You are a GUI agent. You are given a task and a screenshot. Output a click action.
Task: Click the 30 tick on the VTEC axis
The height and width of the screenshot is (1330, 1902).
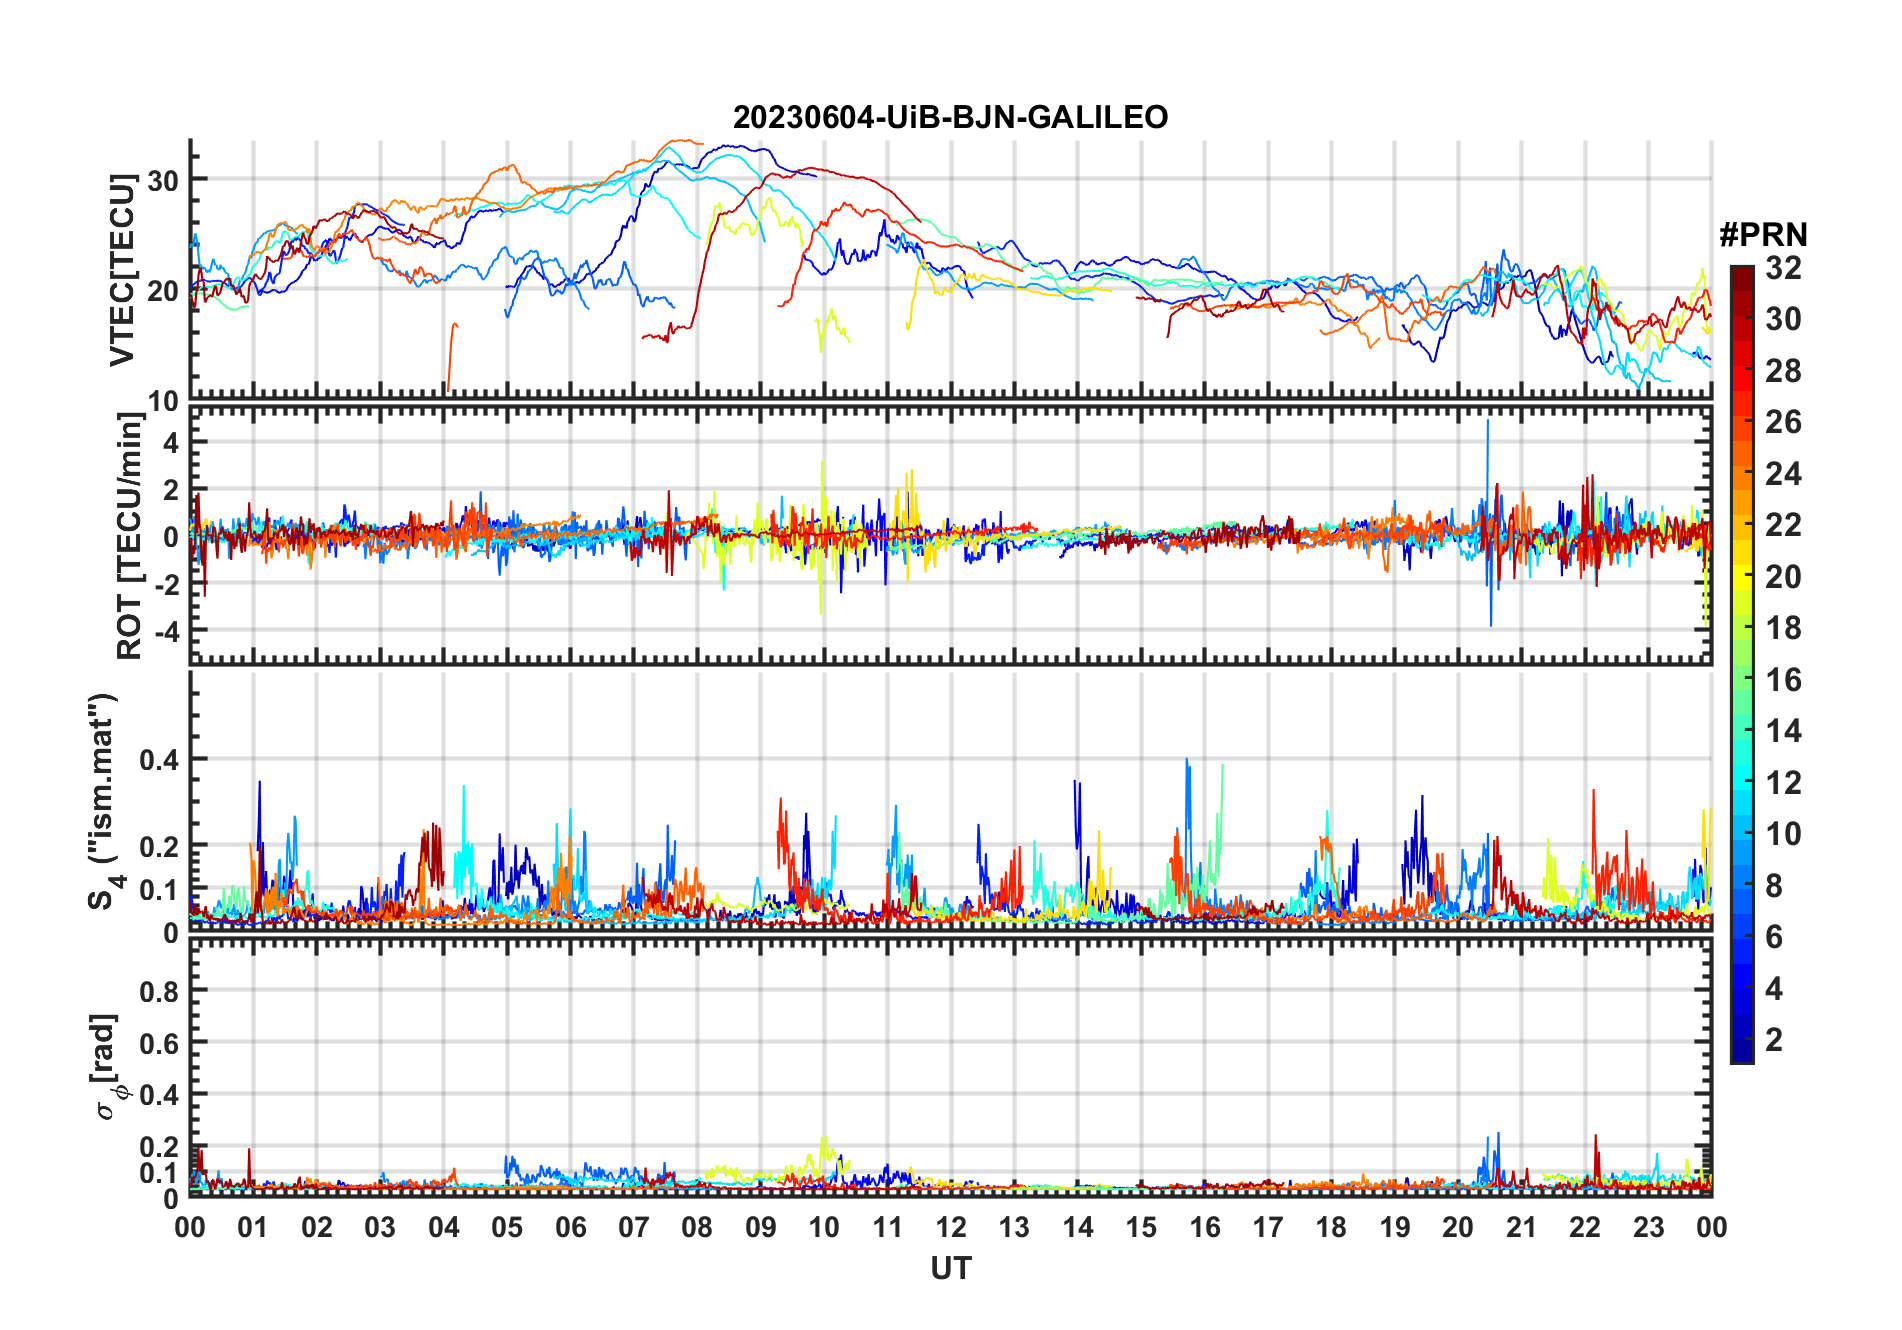[163, 181]
